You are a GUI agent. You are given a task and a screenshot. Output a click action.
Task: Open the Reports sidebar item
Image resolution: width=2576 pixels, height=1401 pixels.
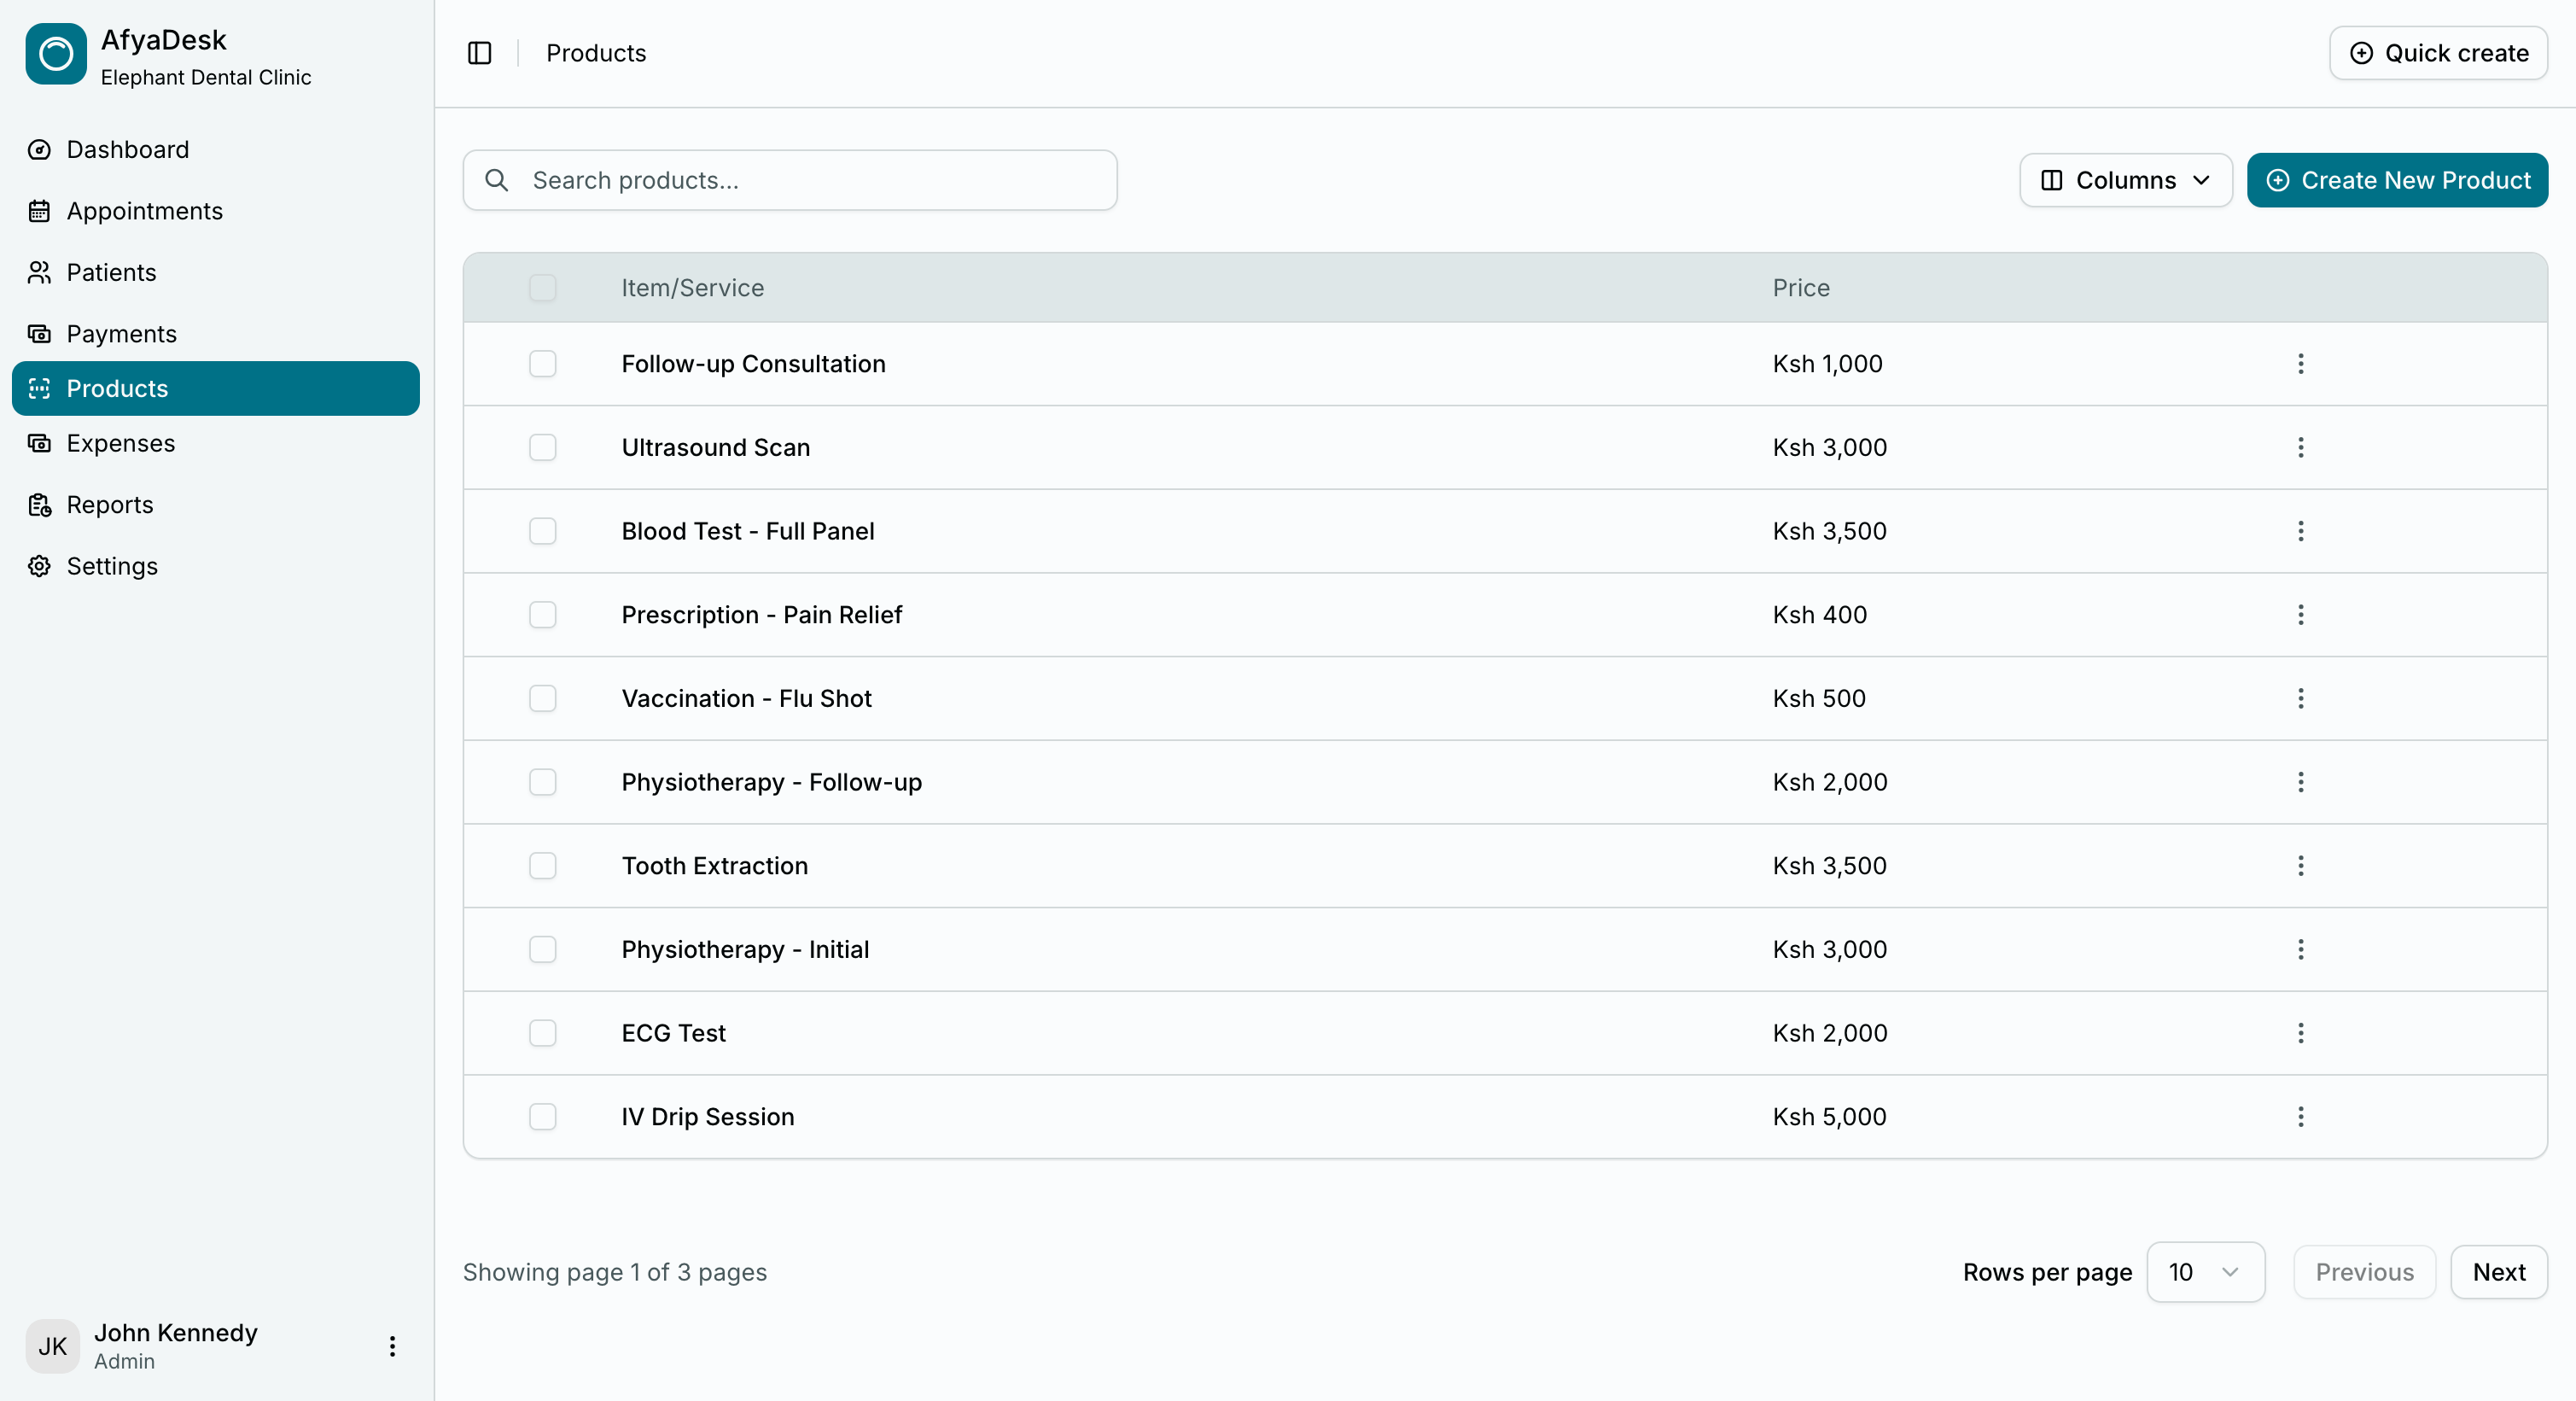point(110,505)
